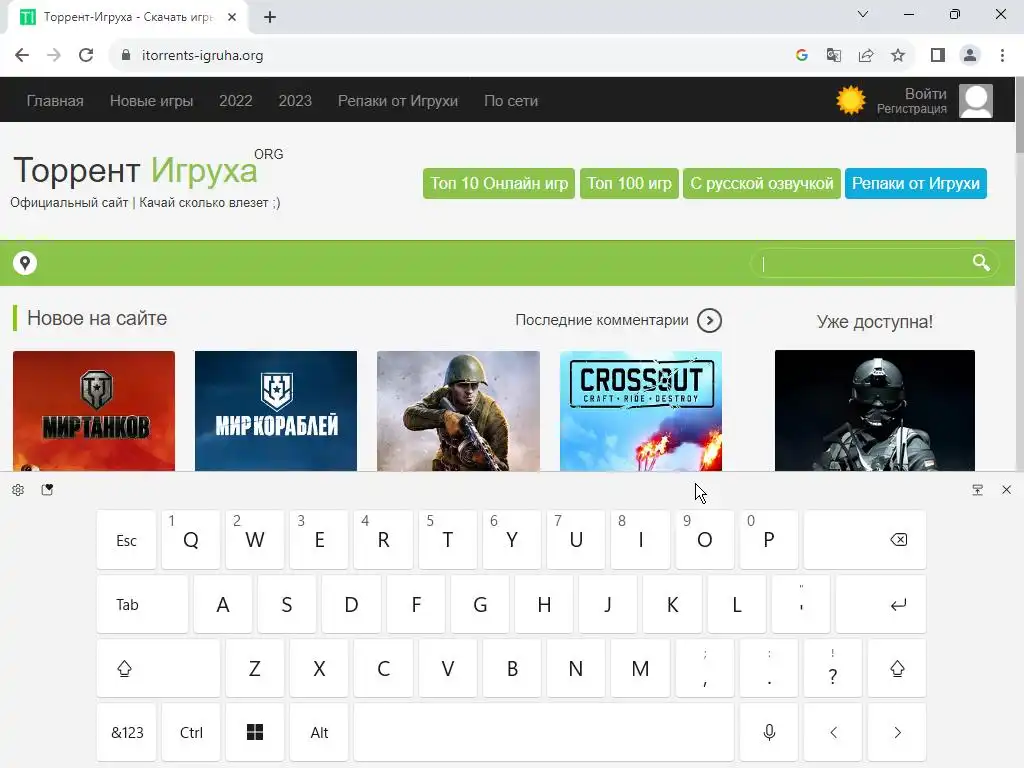Open the keyboard emoji/clipboard icon
This screenshot has width=1024, height=768.
[x=47, y=490]
